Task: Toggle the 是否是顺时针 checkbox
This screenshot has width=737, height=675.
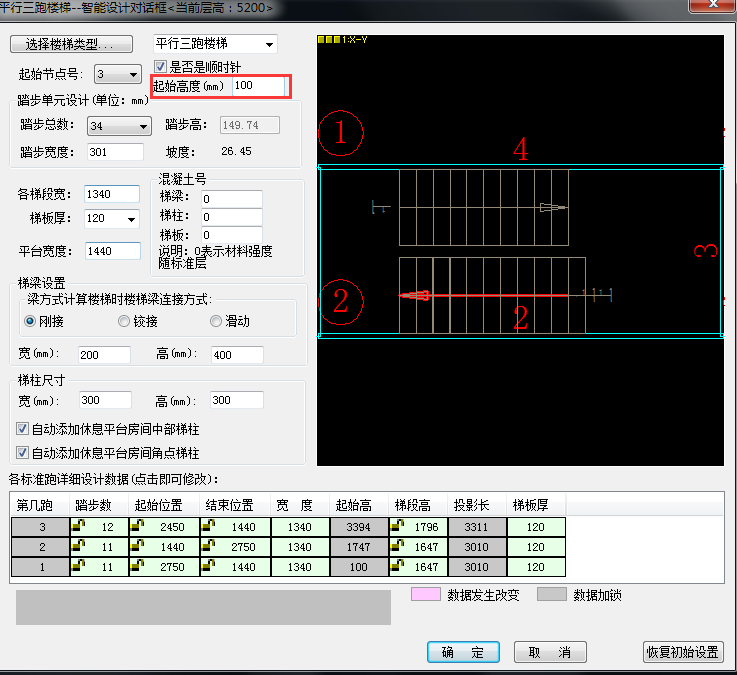Action: 160,67
